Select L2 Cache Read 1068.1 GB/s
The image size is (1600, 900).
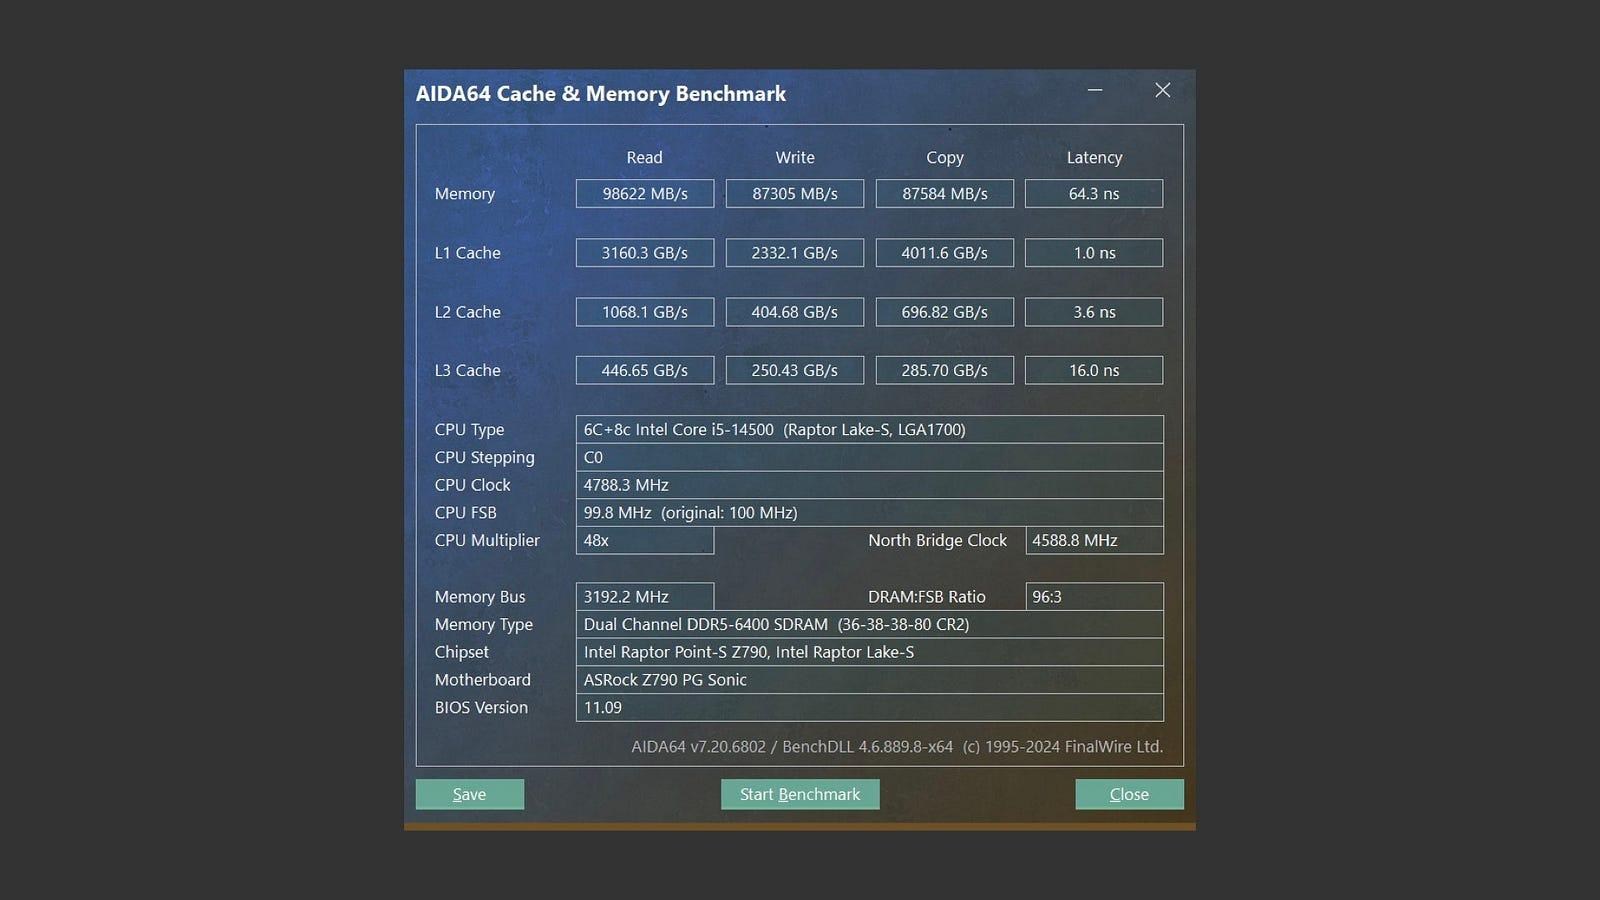(645, 311)
